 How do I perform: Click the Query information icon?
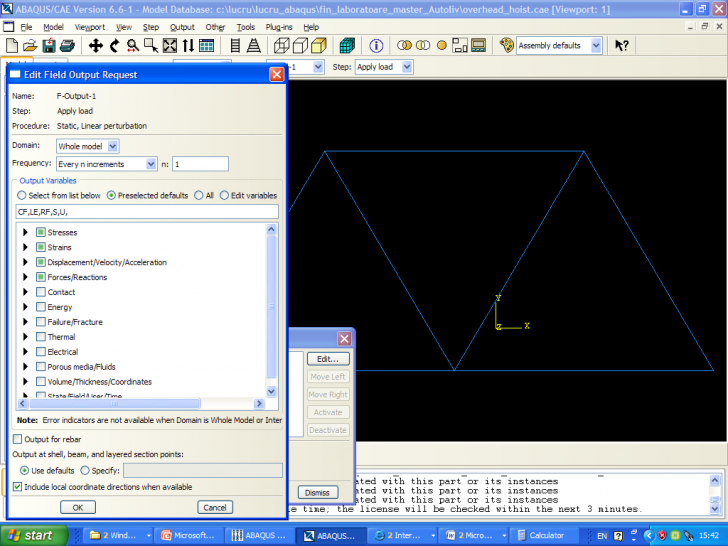pyautogui.click(x=376, y=46)
